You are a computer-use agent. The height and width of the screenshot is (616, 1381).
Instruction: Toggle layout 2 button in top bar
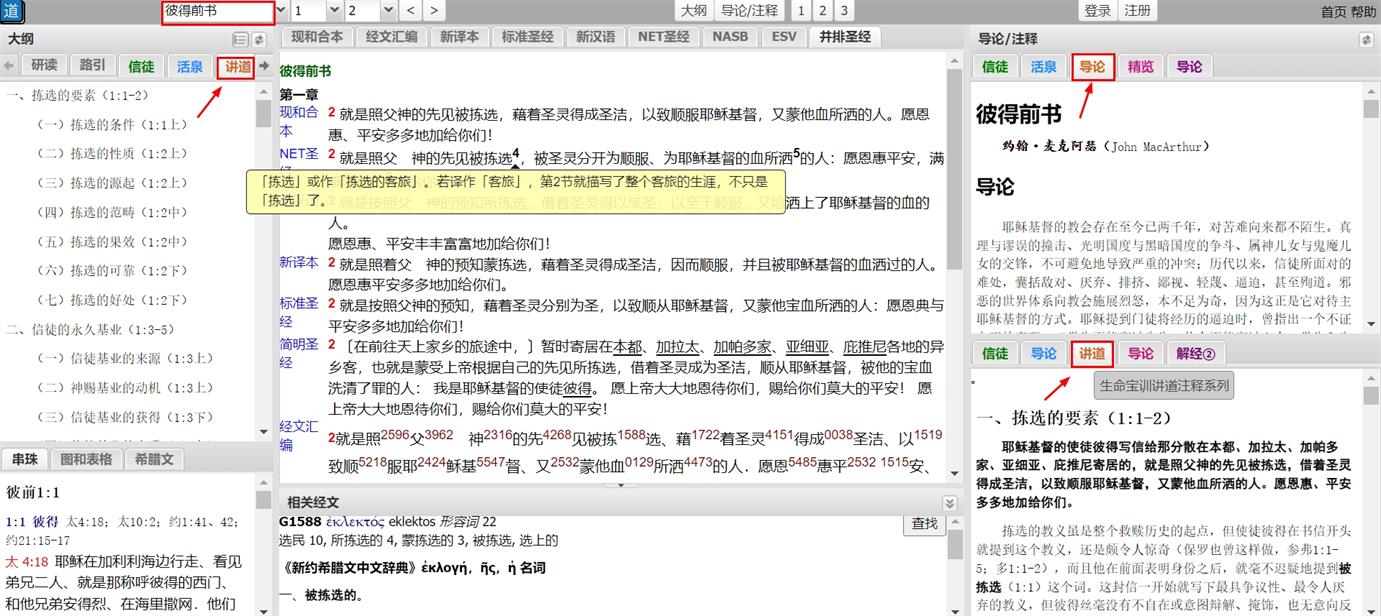pos(822,11)
